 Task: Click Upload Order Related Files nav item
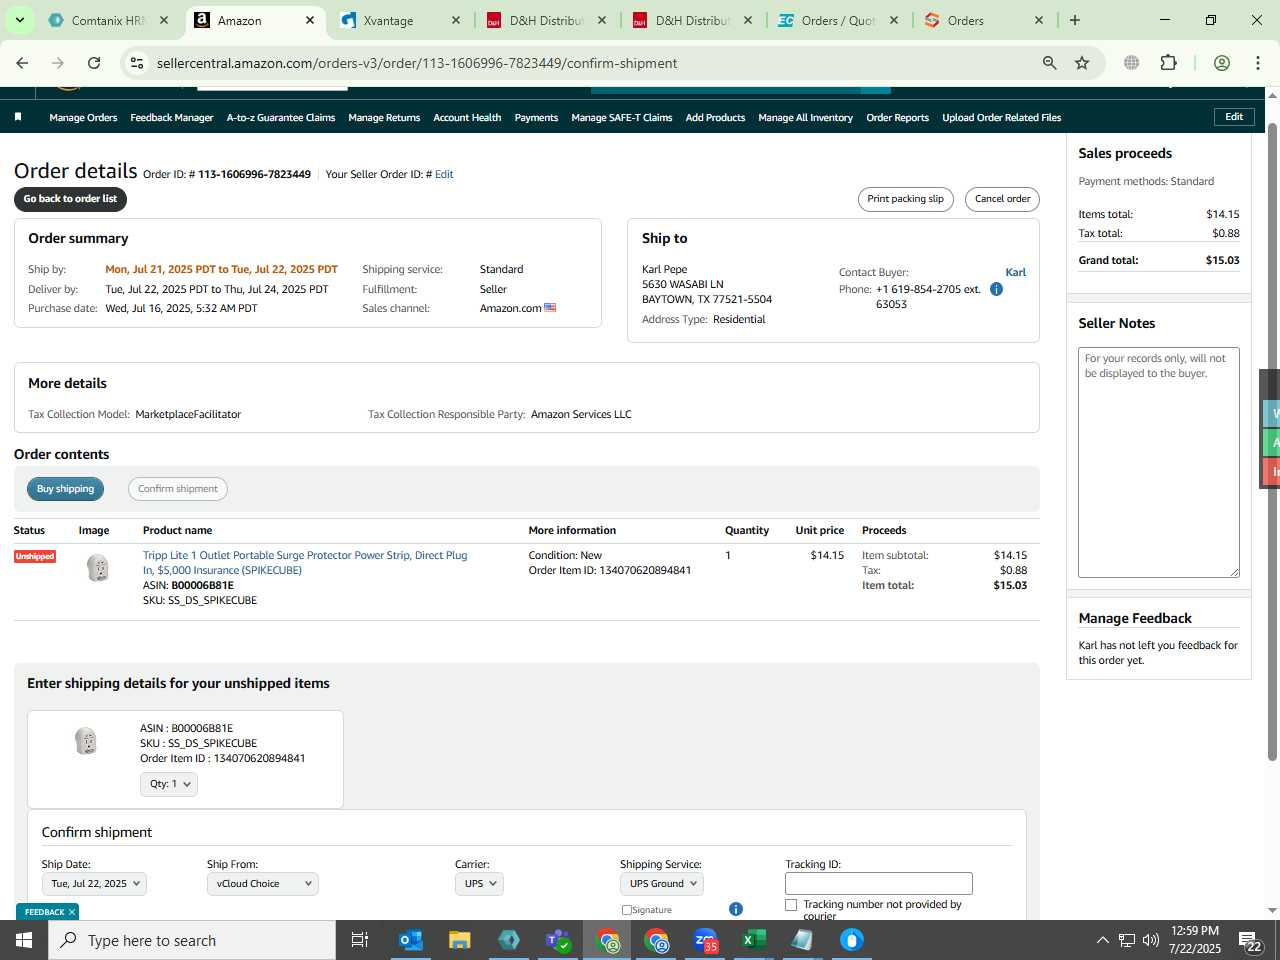[1001, 118]
